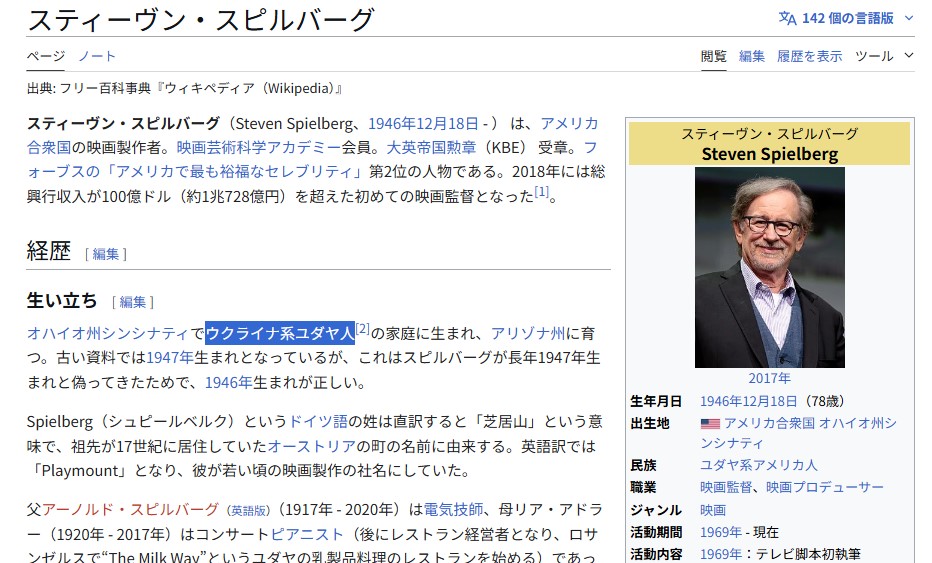Edit the 経歴 section
This screenshot has height=563, width=932.
pyautogui.click(x=106, y=254)
